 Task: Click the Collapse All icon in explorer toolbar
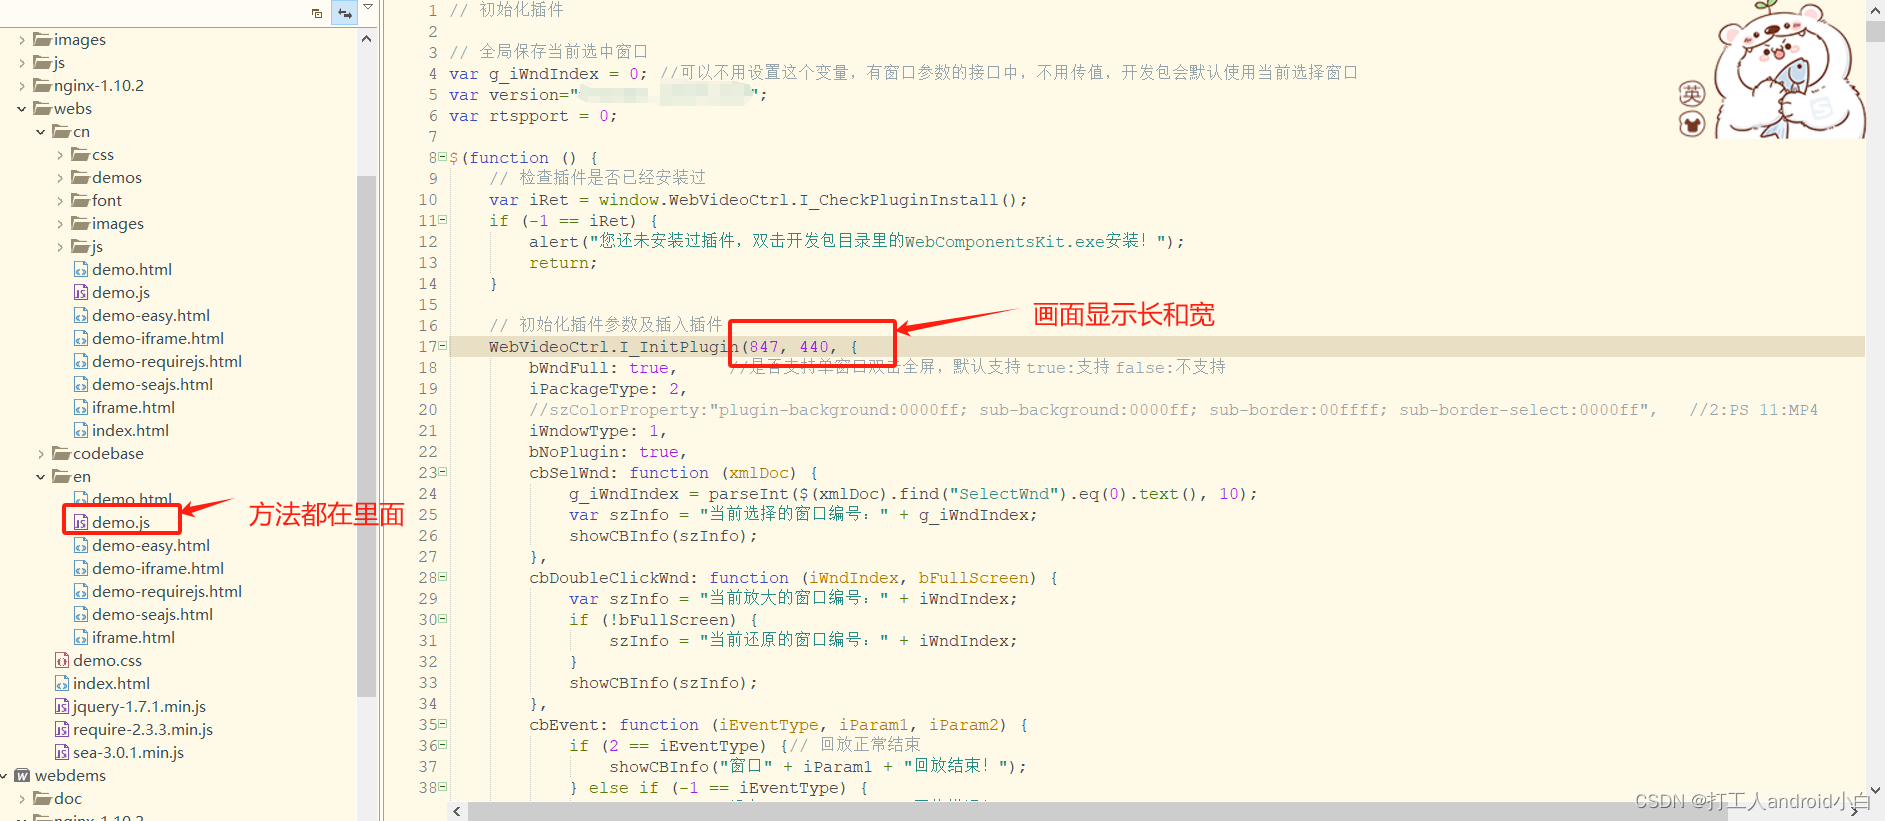pyautogui.click(x=317, y=13)
